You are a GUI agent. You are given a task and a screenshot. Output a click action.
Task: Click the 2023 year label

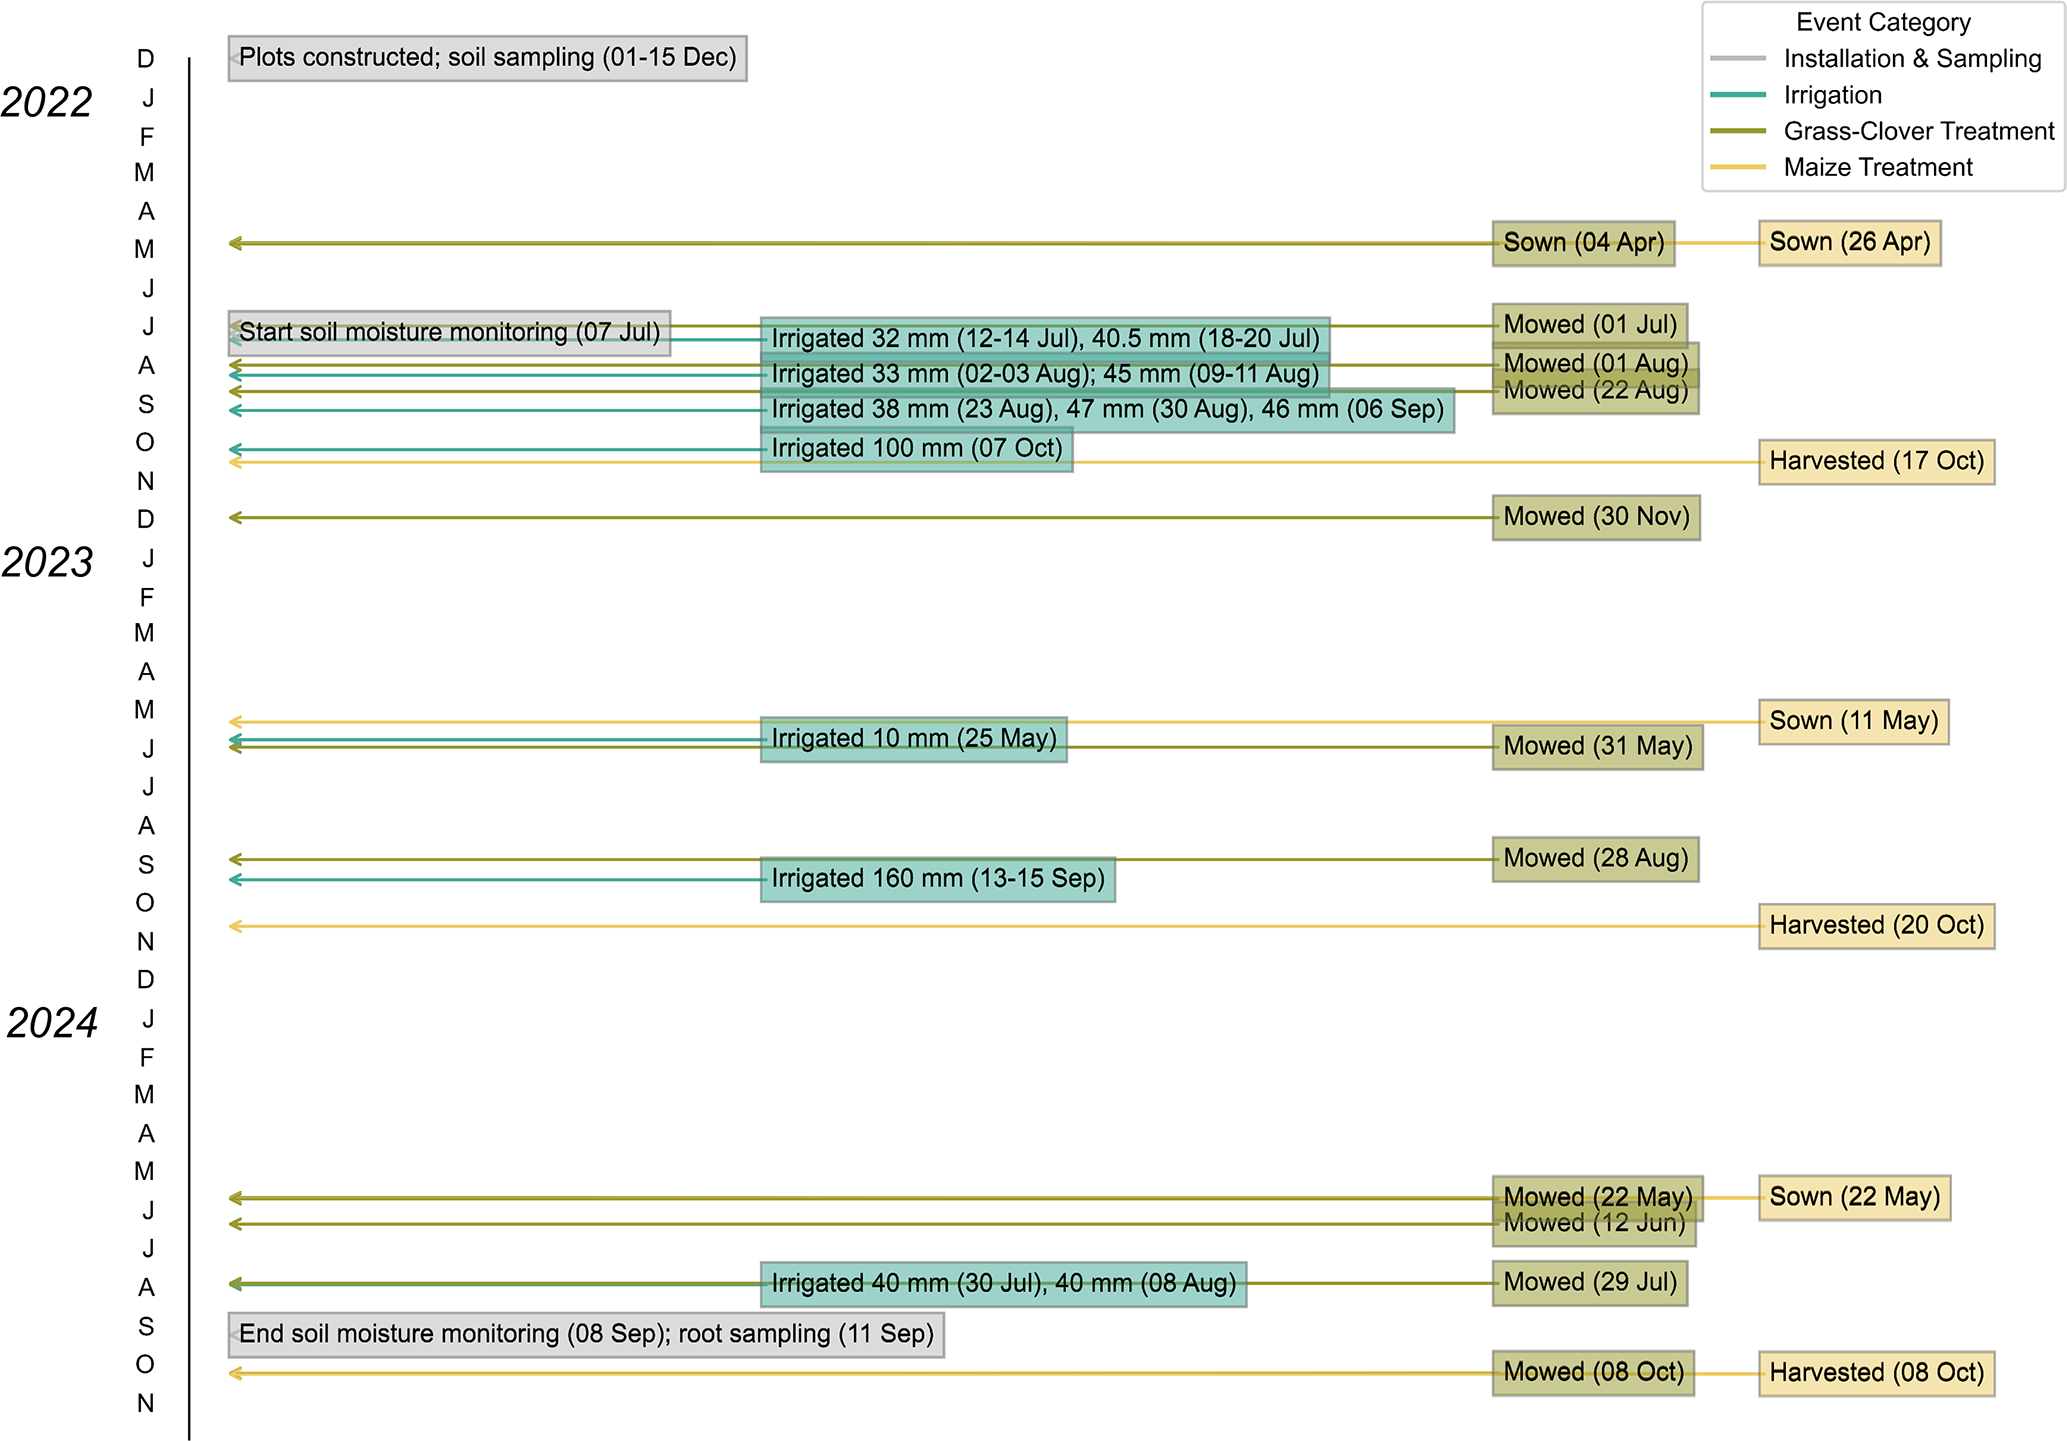coord(47,563)
